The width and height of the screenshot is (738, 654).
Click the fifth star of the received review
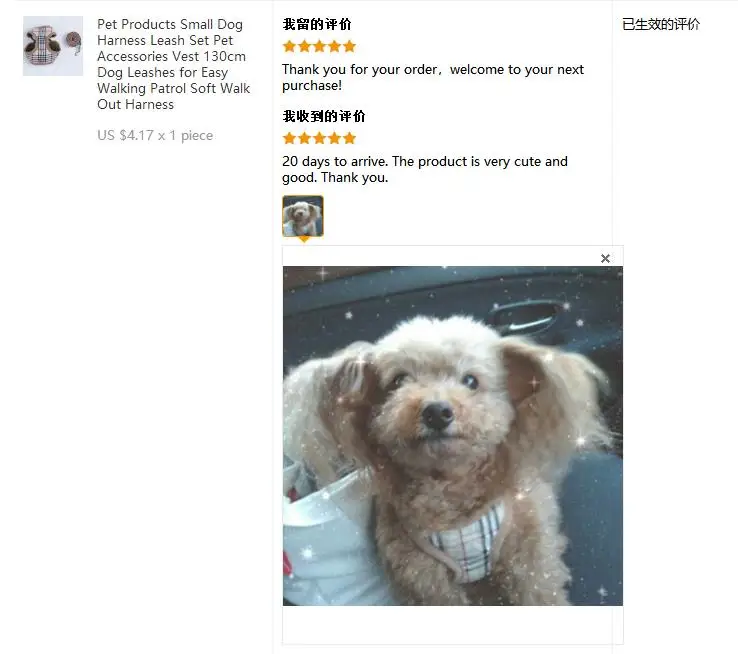click(x=349, y=138)
